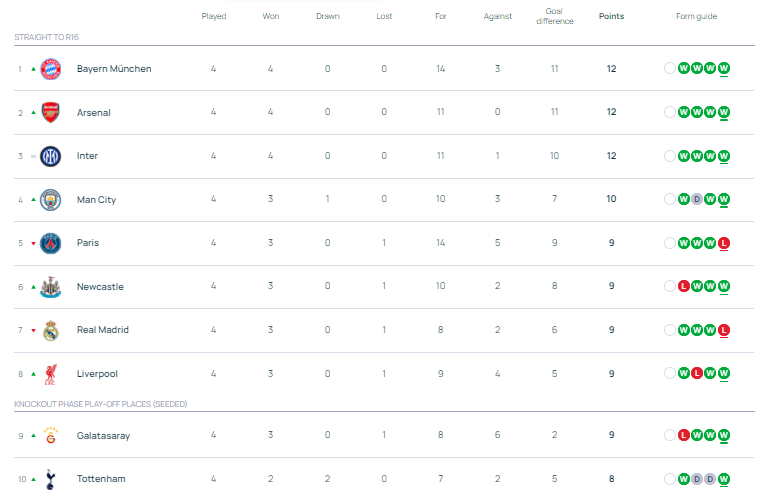
Task: Select the Real Madrid crest
Action: coord(51,330)
